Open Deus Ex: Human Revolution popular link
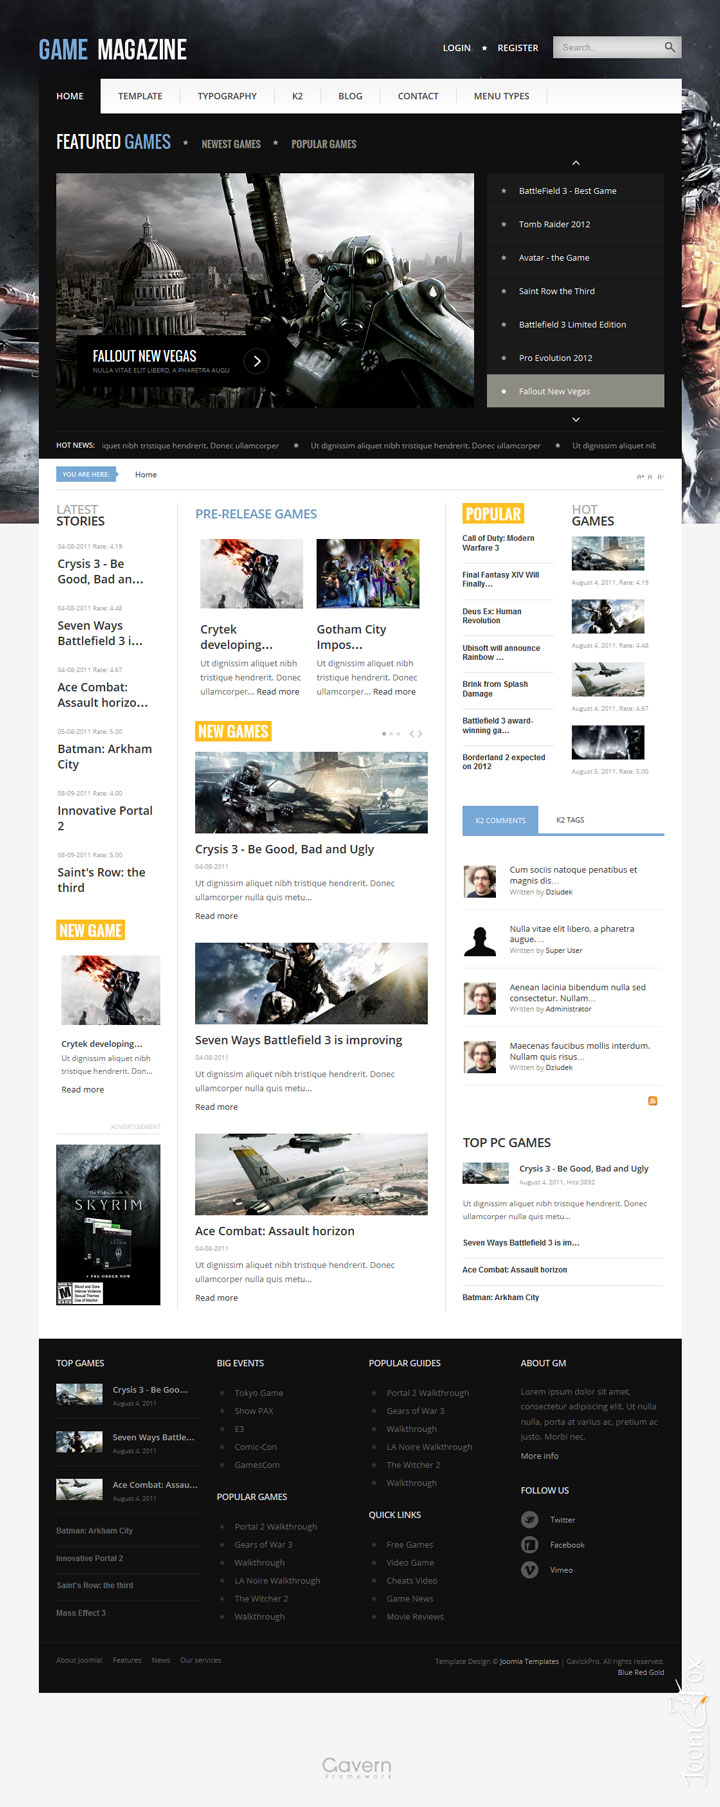This screenshot has height=1807, width=720. click(x=492, y=616)
